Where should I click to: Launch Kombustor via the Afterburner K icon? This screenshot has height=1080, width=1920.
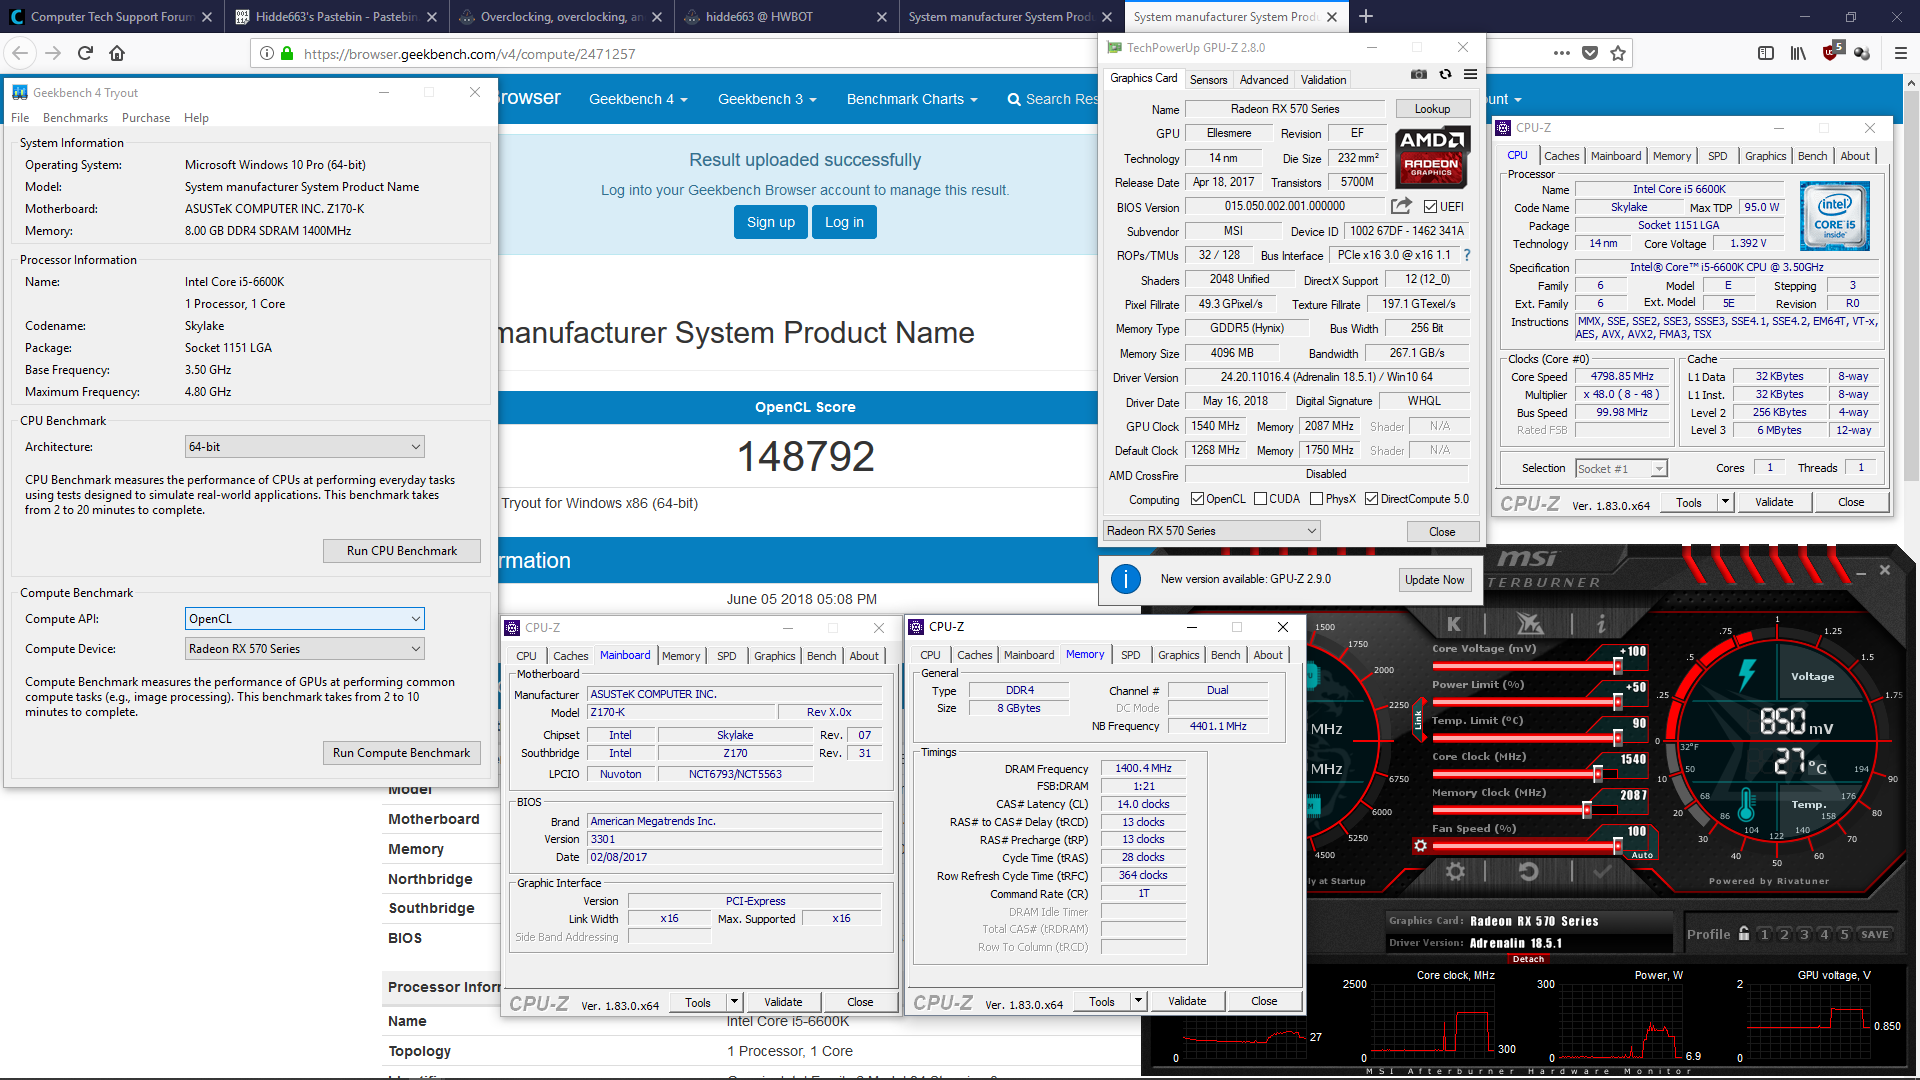1453,623
